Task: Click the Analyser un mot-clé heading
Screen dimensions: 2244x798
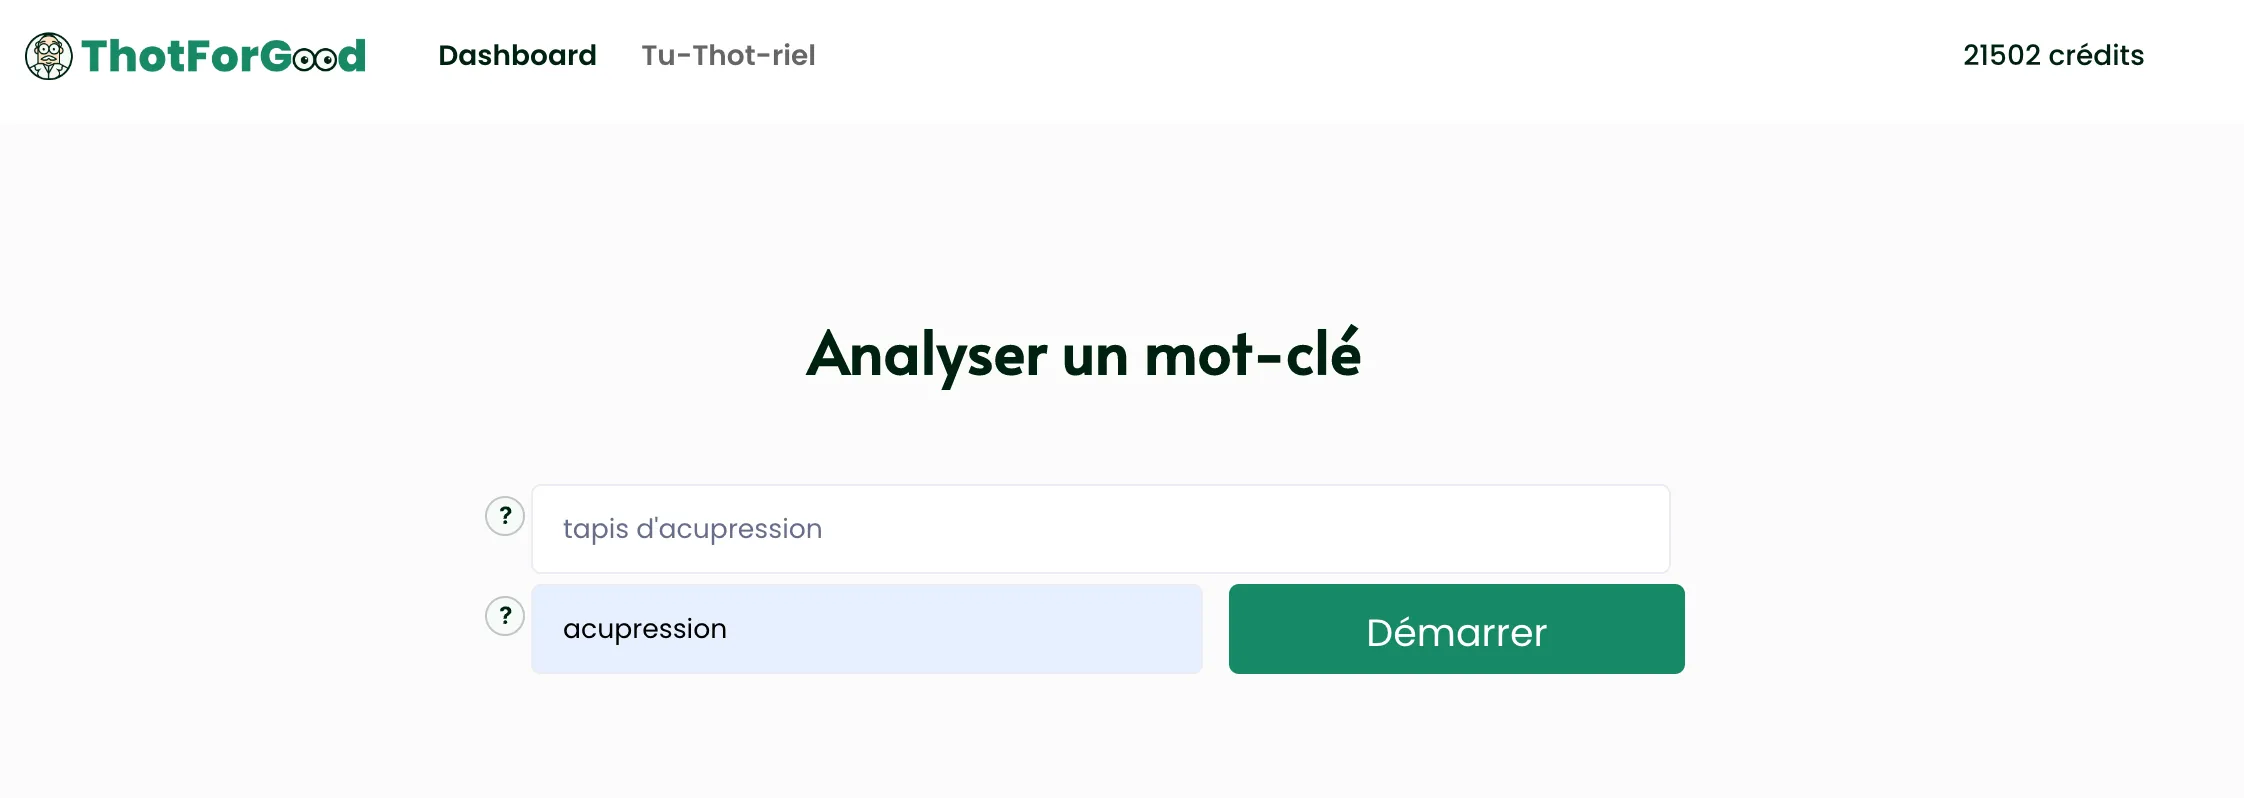Action: coord(1083,354)
